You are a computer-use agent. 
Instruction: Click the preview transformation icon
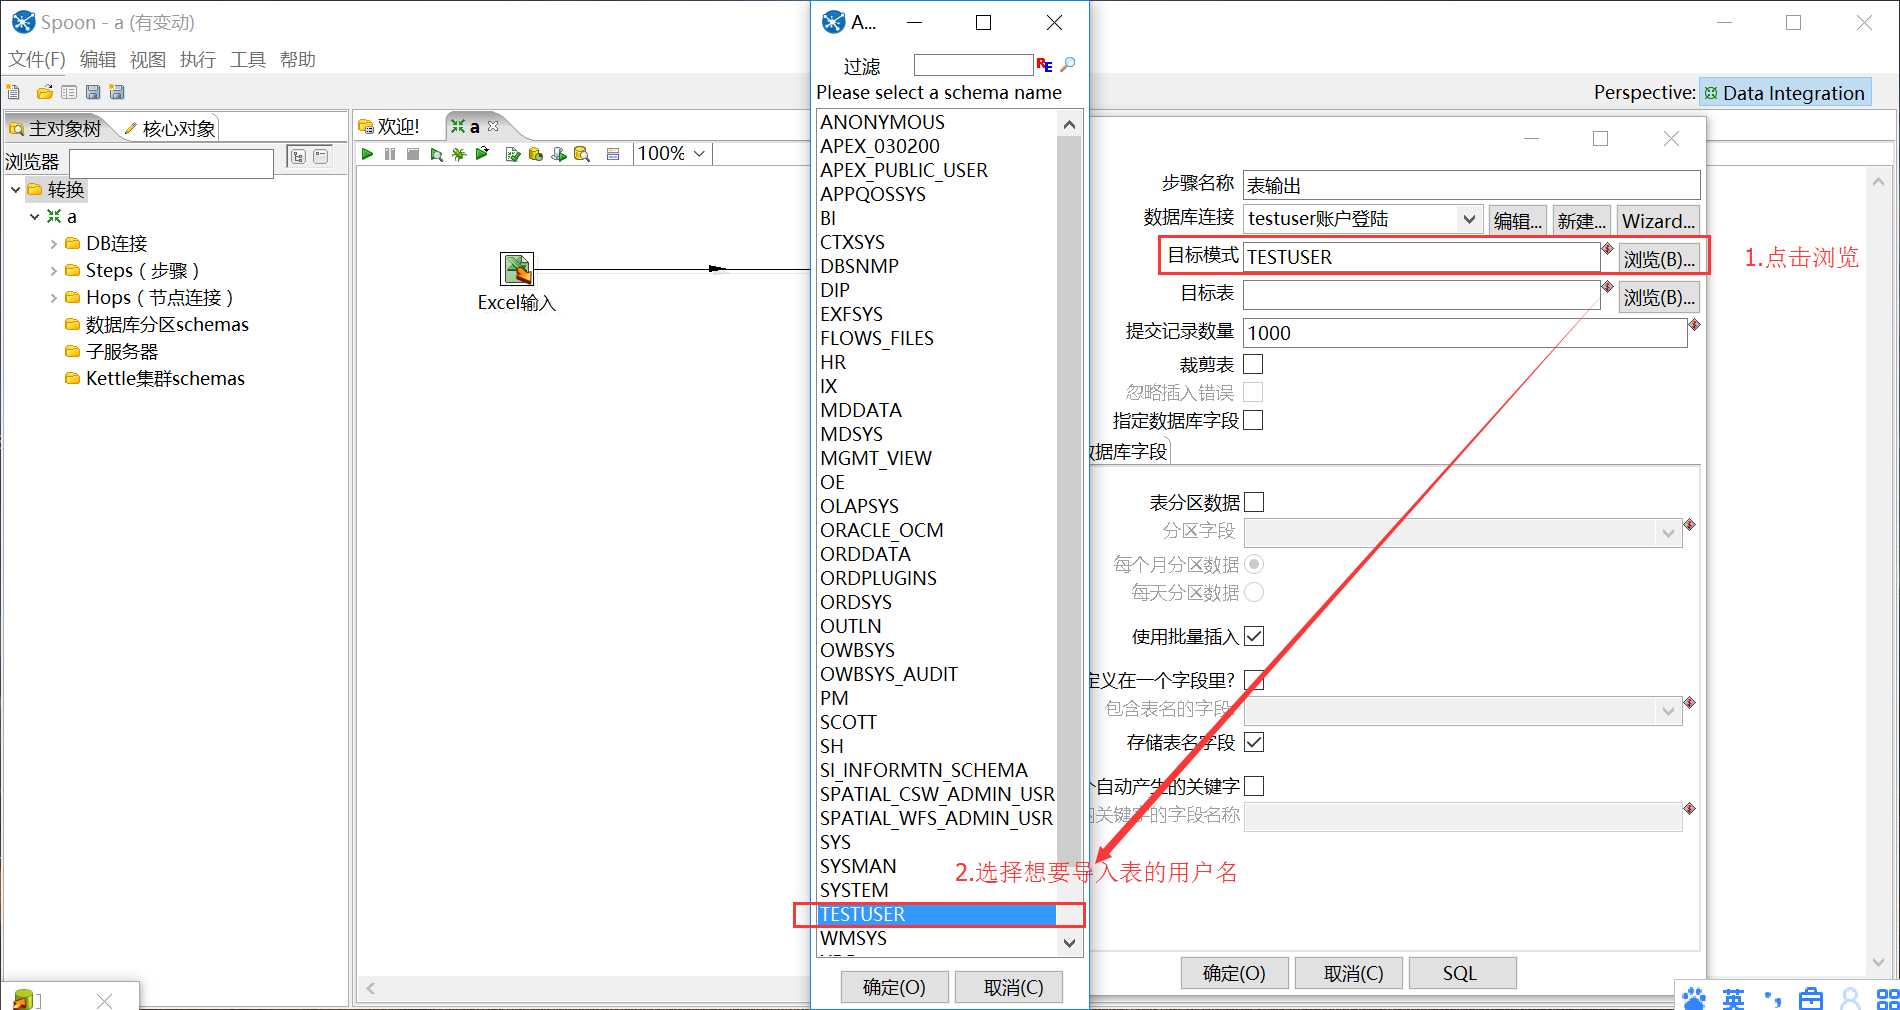click(x=436, y=154)
